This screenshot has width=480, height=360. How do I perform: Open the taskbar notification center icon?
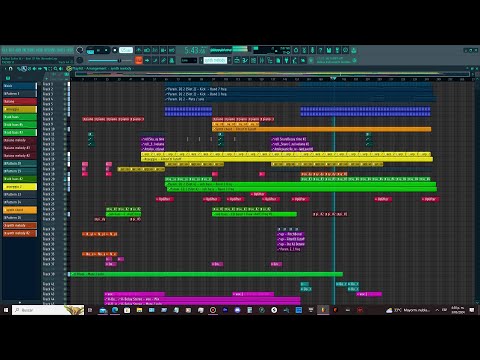coord(472,310)
